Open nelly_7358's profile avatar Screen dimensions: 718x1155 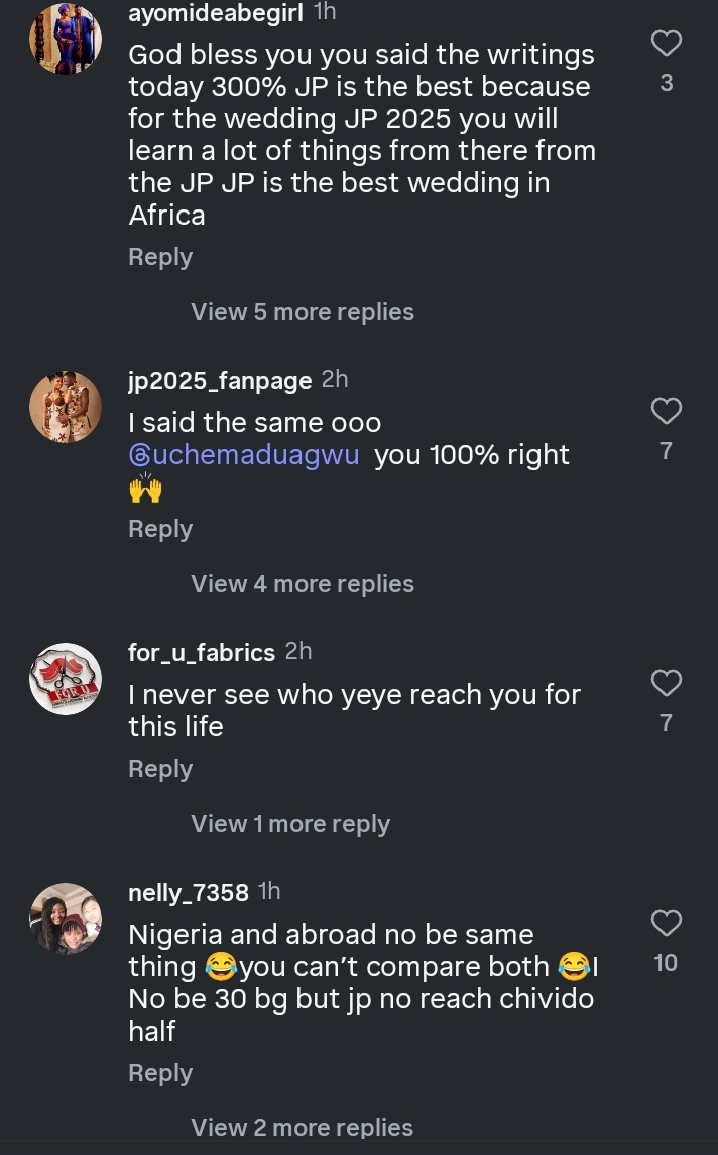click(65, 918)
